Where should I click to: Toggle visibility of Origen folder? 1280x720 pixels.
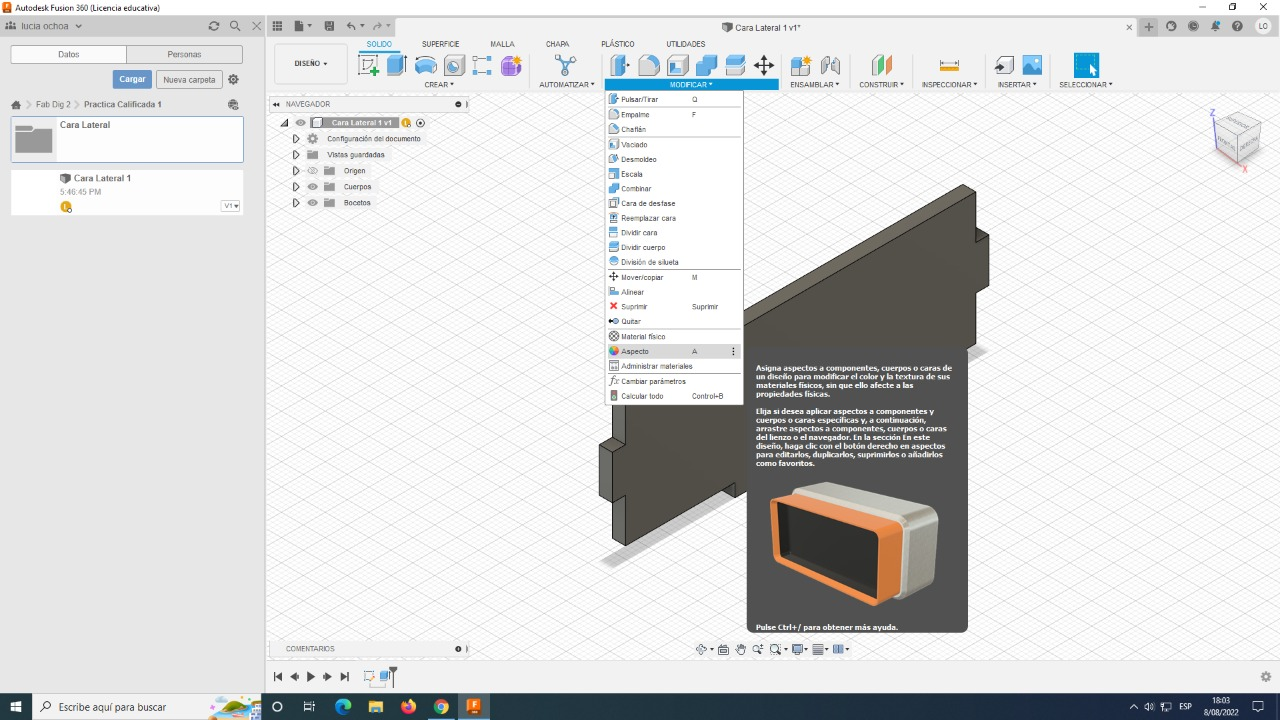click(312, 171)
